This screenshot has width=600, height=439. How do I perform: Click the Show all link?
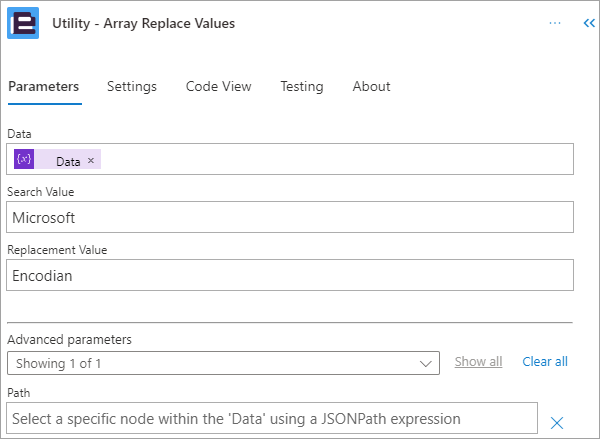tap(478, 362)
